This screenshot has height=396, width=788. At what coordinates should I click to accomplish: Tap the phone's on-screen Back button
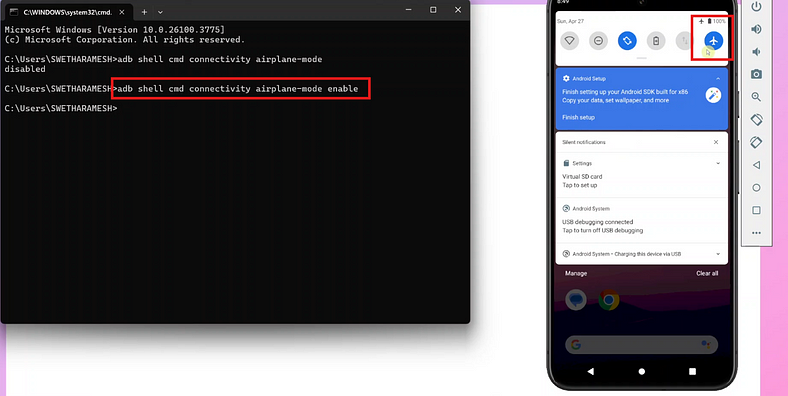590,371
